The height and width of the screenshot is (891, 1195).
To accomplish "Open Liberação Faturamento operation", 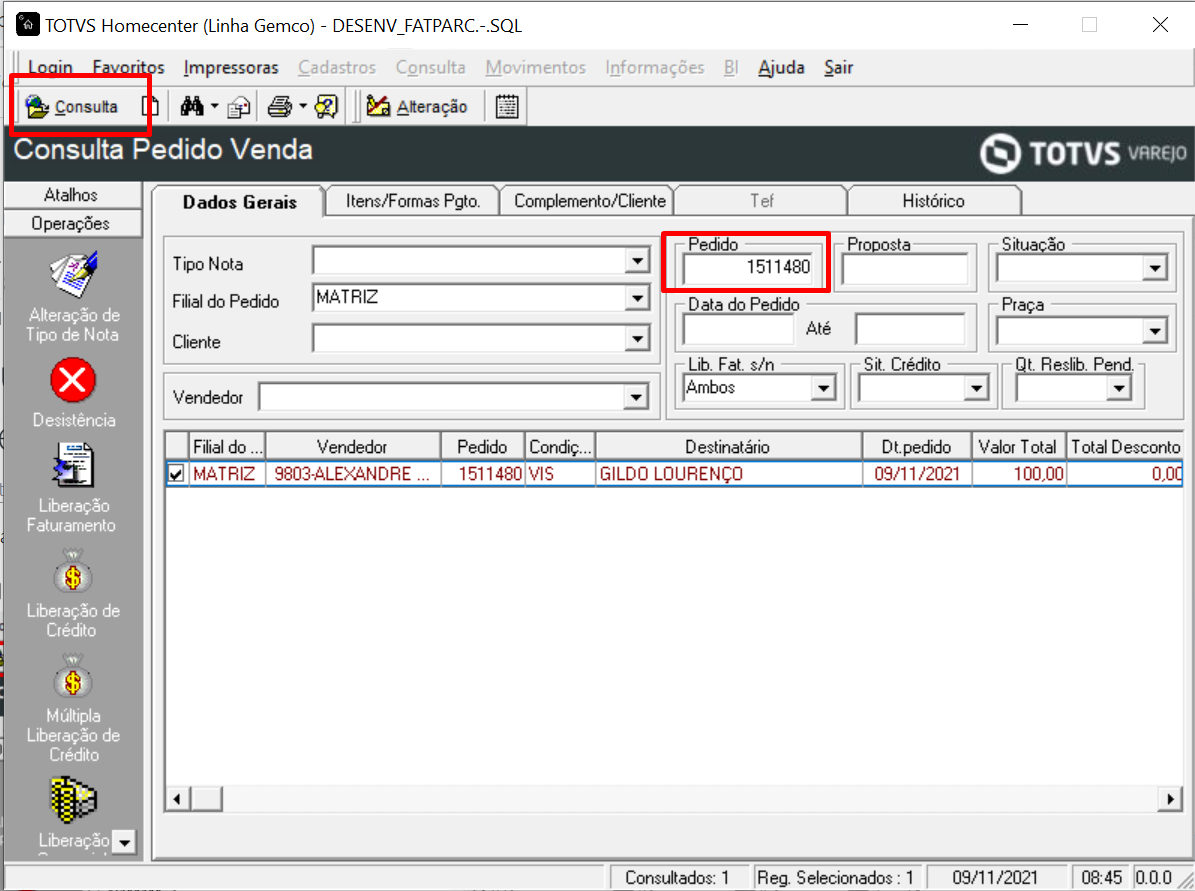I will 73,488.
